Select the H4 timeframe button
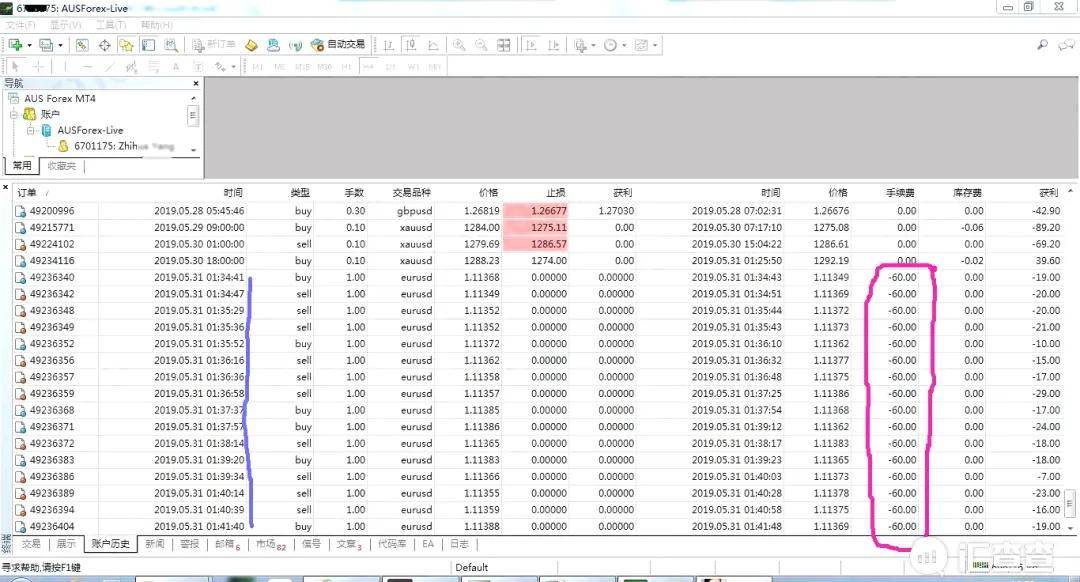The image size is (1080, 582). point(368,67)
